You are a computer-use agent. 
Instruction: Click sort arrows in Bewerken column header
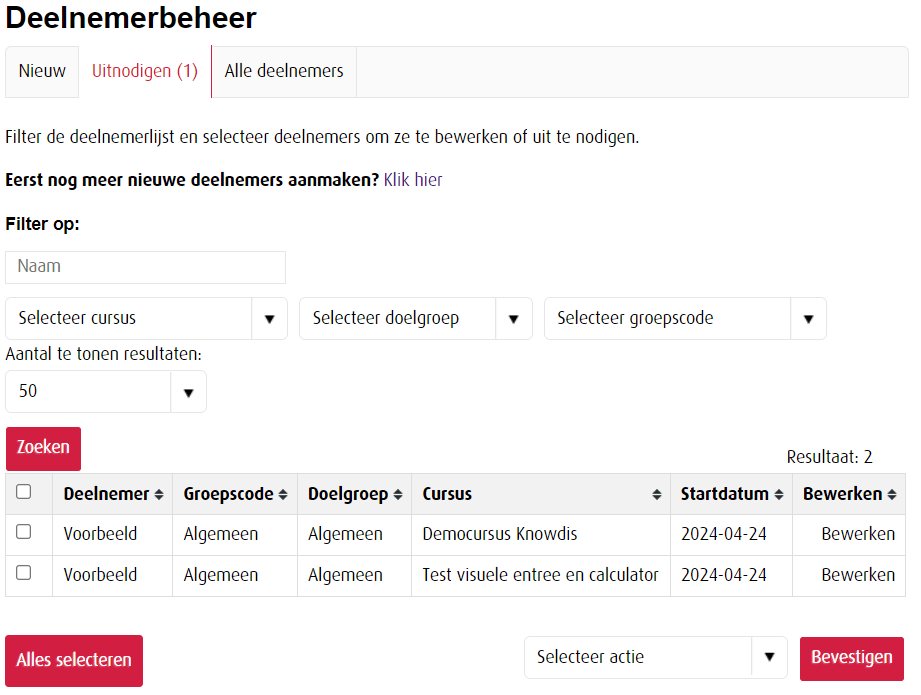(x=892, y=494)
